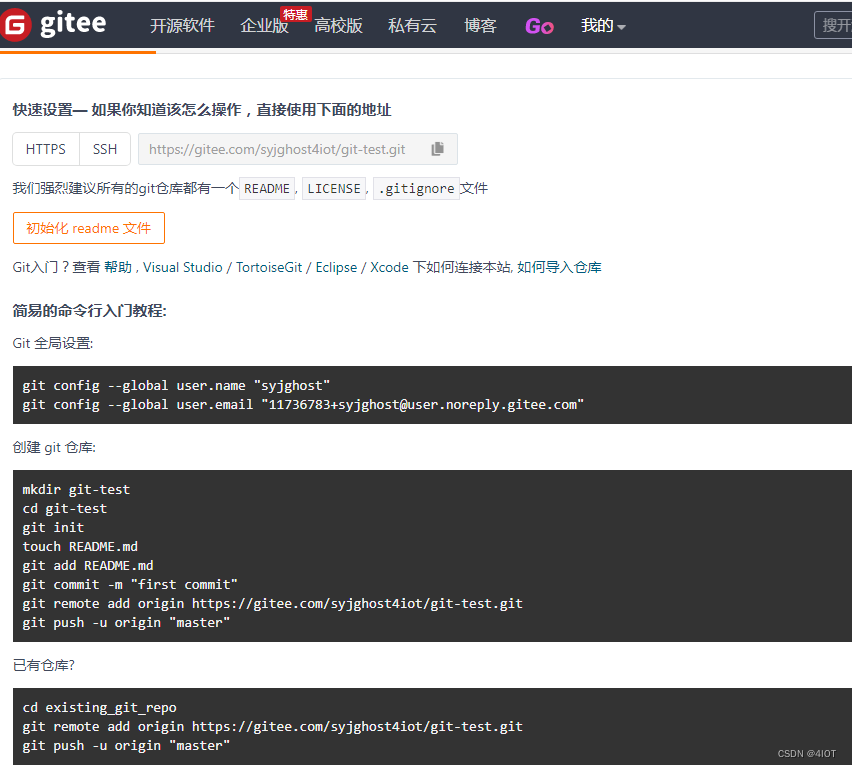The height and width of the screenshot is (768, 852).
Task: Open the 博客 menu item
Action: point(480,25)
